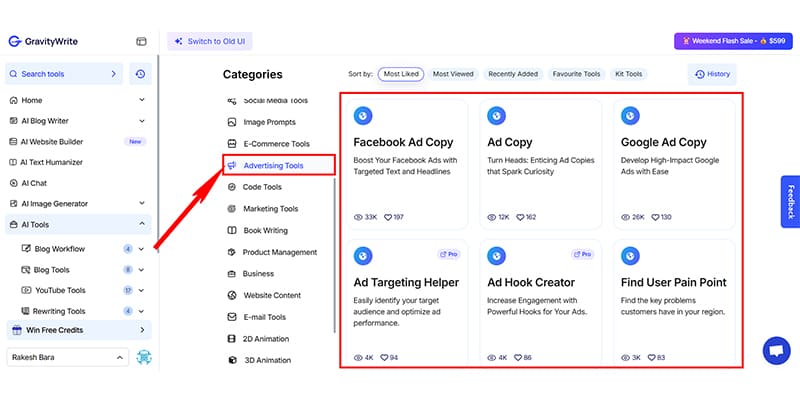Select Website Content category
Screen dimensions: 800x400
pos(264,295)
